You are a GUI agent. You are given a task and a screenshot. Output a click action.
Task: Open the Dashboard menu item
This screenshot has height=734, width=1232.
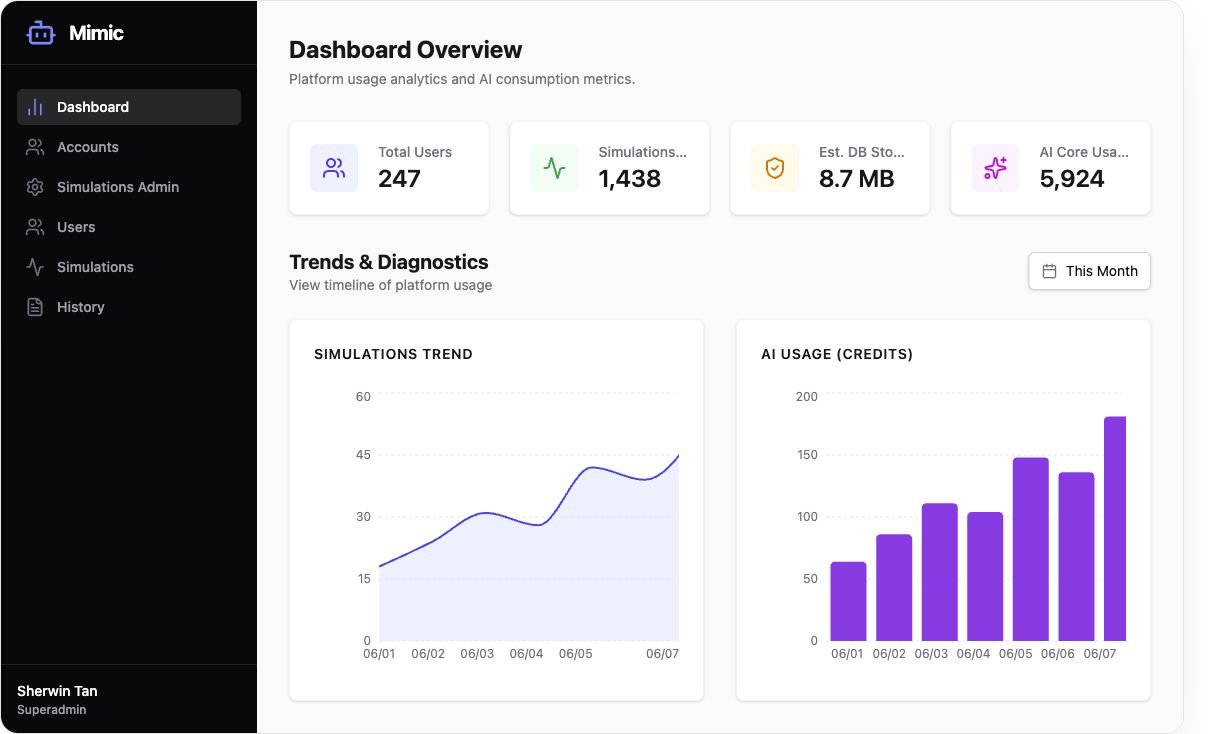tap(129, 107)
